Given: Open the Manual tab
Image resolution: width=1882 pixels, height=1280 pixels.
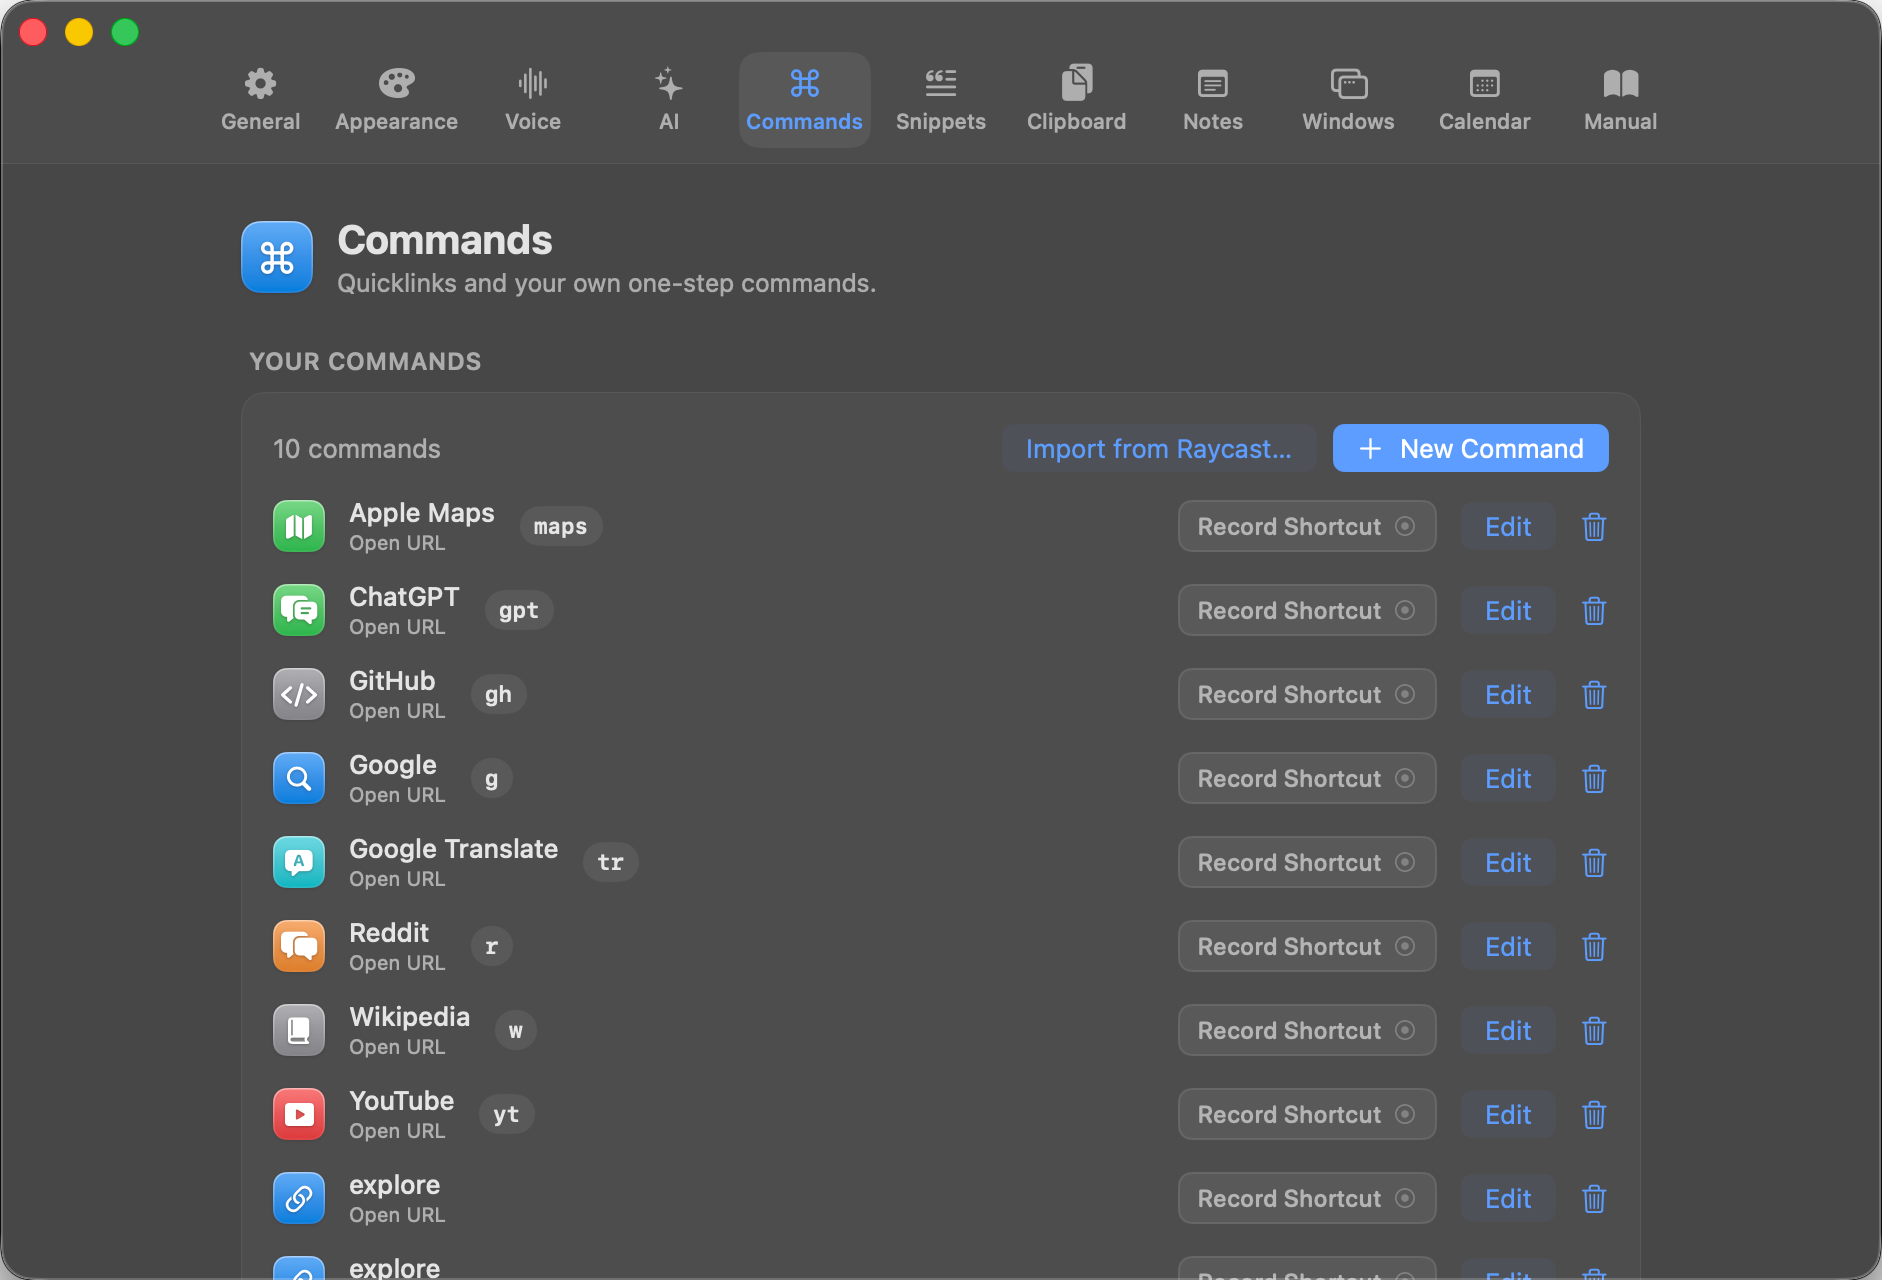Looking at the screenshot, I should click(1621, 100).
